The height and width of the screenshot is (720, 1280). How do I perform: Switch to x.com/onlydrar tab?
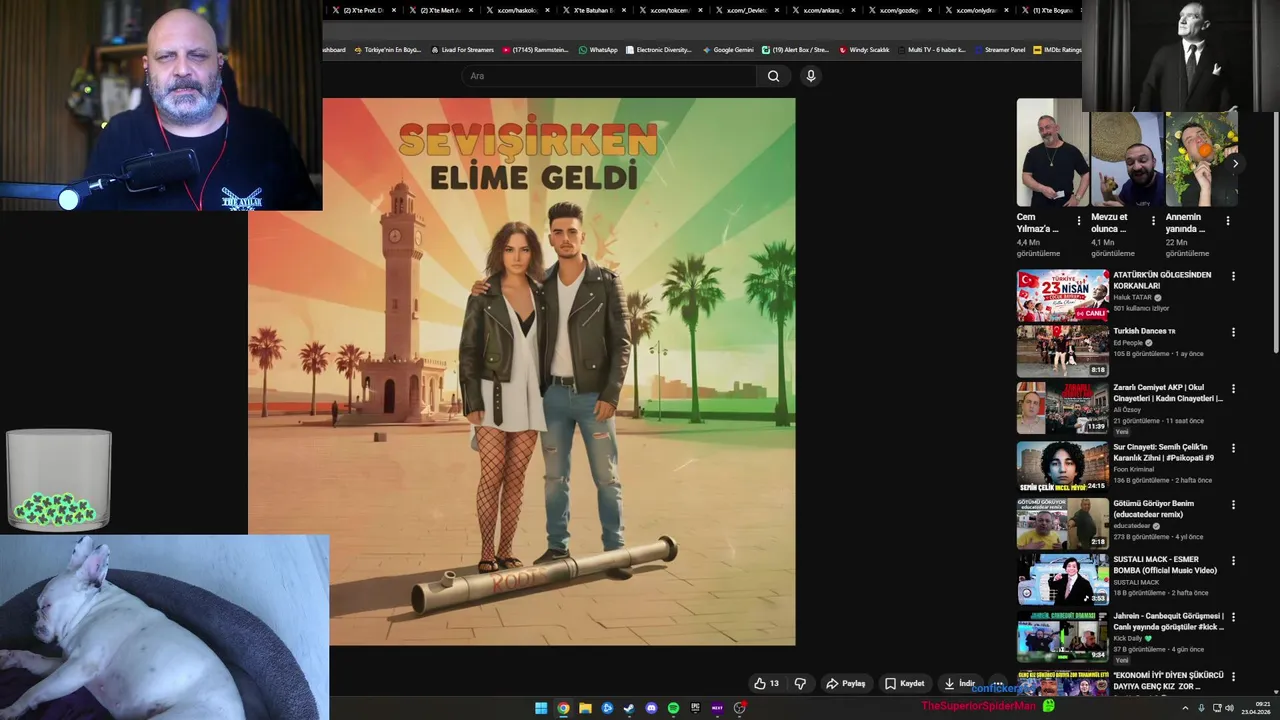coord(978,10)
